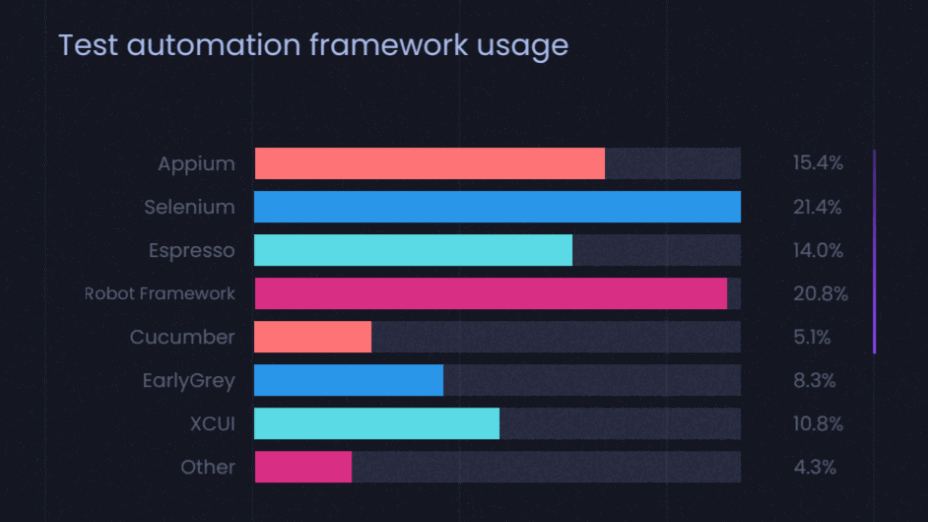928x522 pixels.
Task: Click the EarlyGrey label
Action: click(x=189, y=380)
